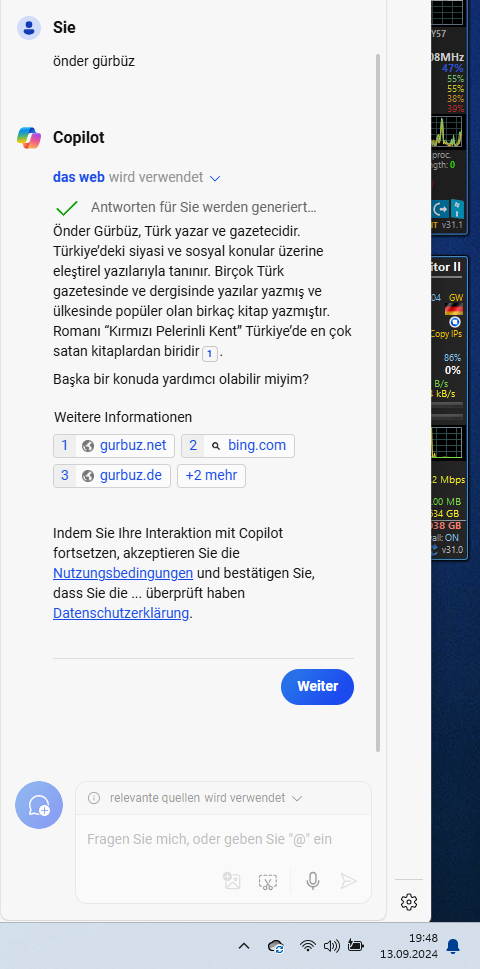Show hidden tray icons chevron

(244, 946)
